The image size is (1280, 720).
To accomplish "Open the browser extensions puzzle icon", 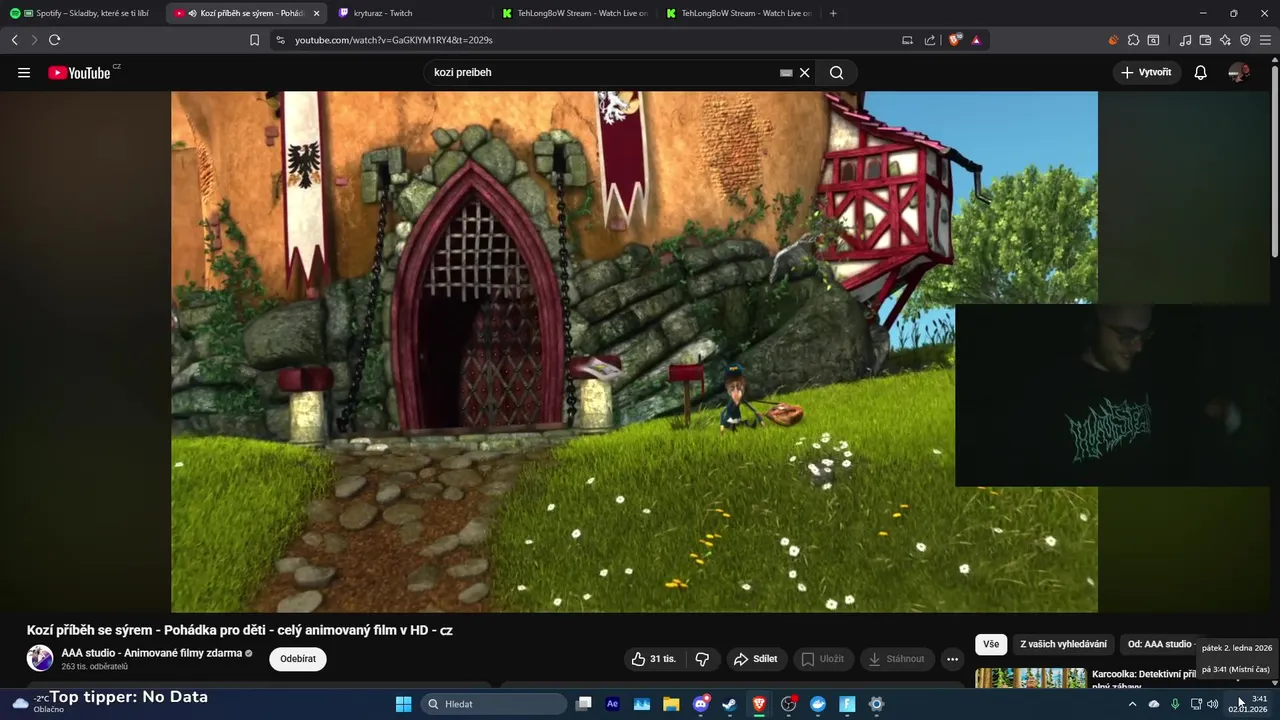I will (1133, 40).
